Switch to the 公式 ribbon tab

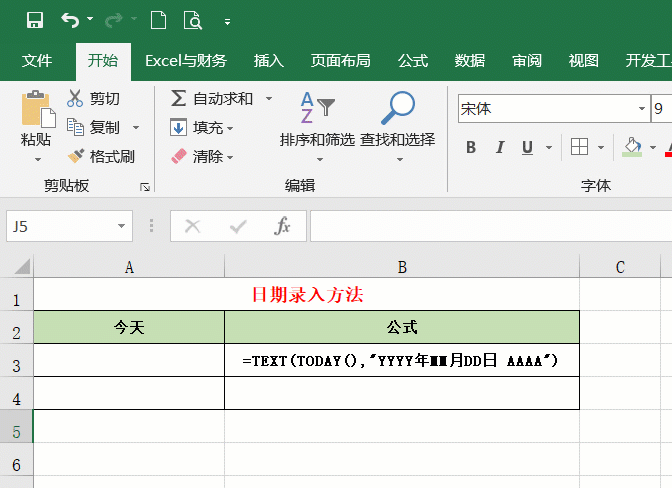[x=413, y=60]
